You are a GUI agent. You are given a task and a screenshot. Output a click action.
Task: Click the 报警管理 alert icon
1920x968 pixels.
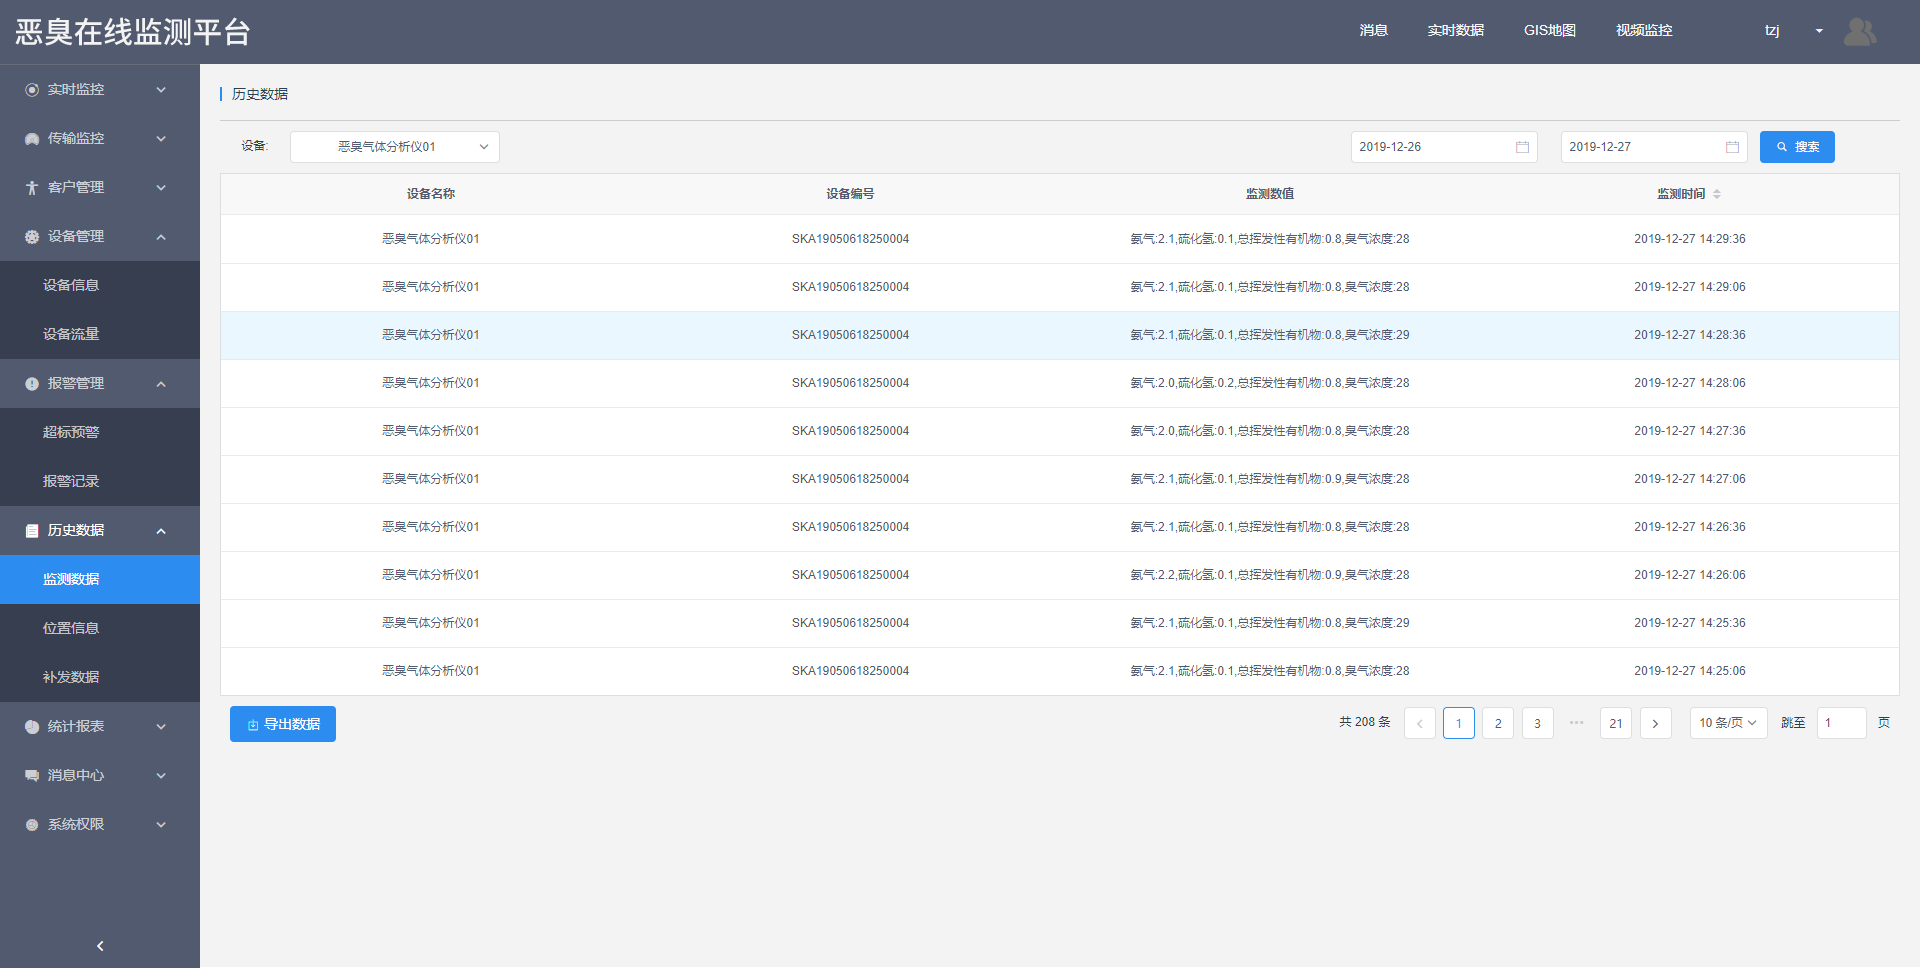click(32, 384)
